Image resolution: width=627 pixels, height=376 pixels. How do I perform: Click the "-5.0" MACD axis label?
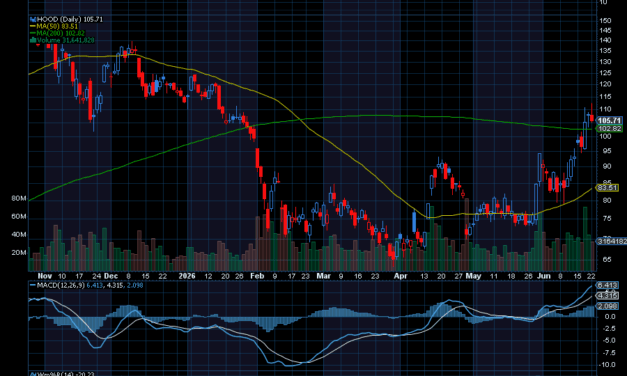click(609, 341)
